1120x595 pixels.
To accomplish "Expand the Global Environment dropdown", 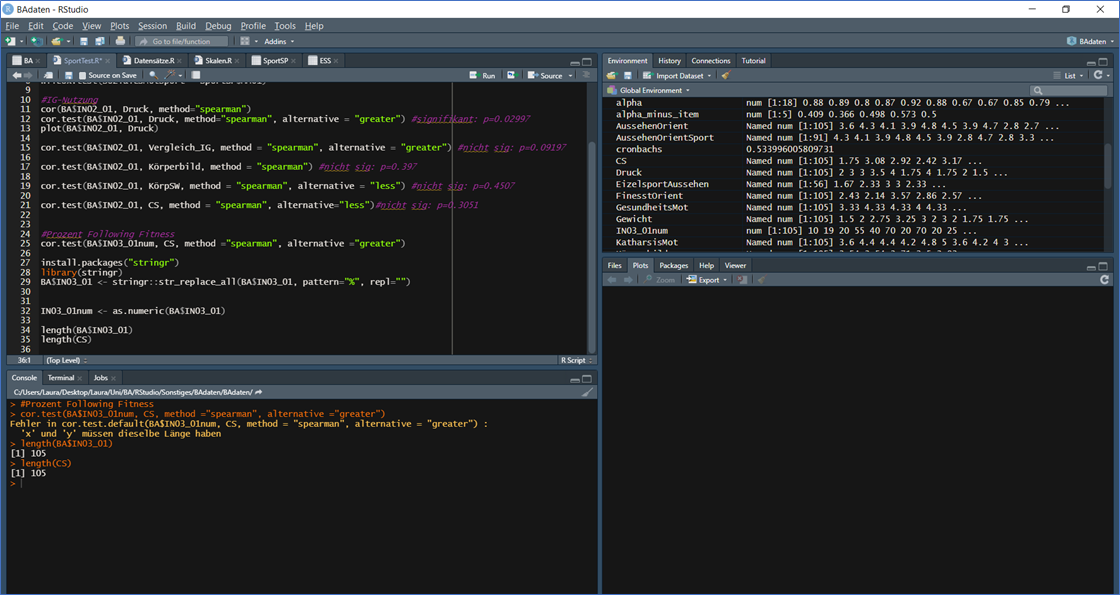I will tap(649, 90).
